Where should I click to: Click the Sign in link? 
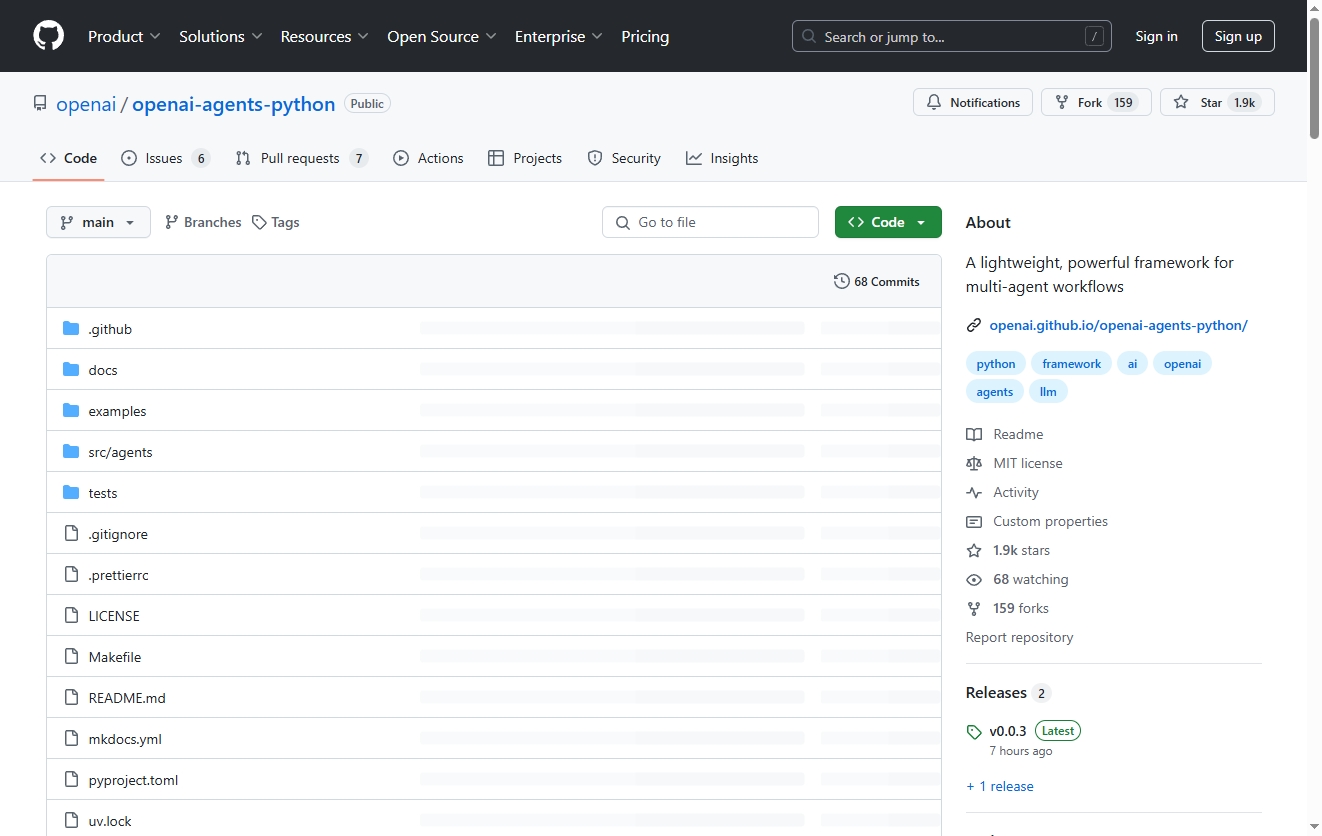click(1156, 36)
